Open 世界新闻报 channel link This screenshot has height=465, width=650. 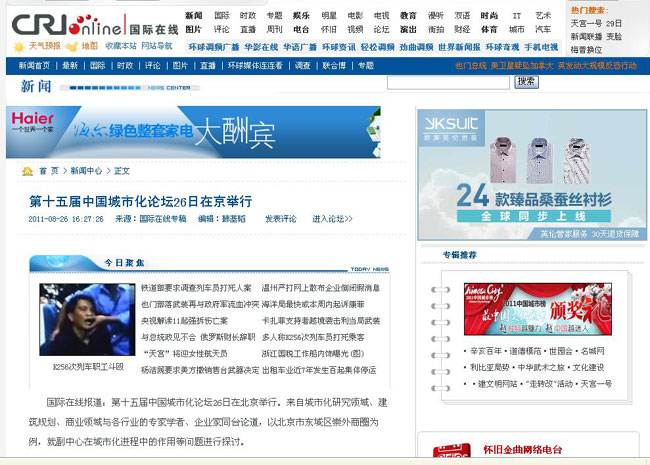click(x=459, y=47)
